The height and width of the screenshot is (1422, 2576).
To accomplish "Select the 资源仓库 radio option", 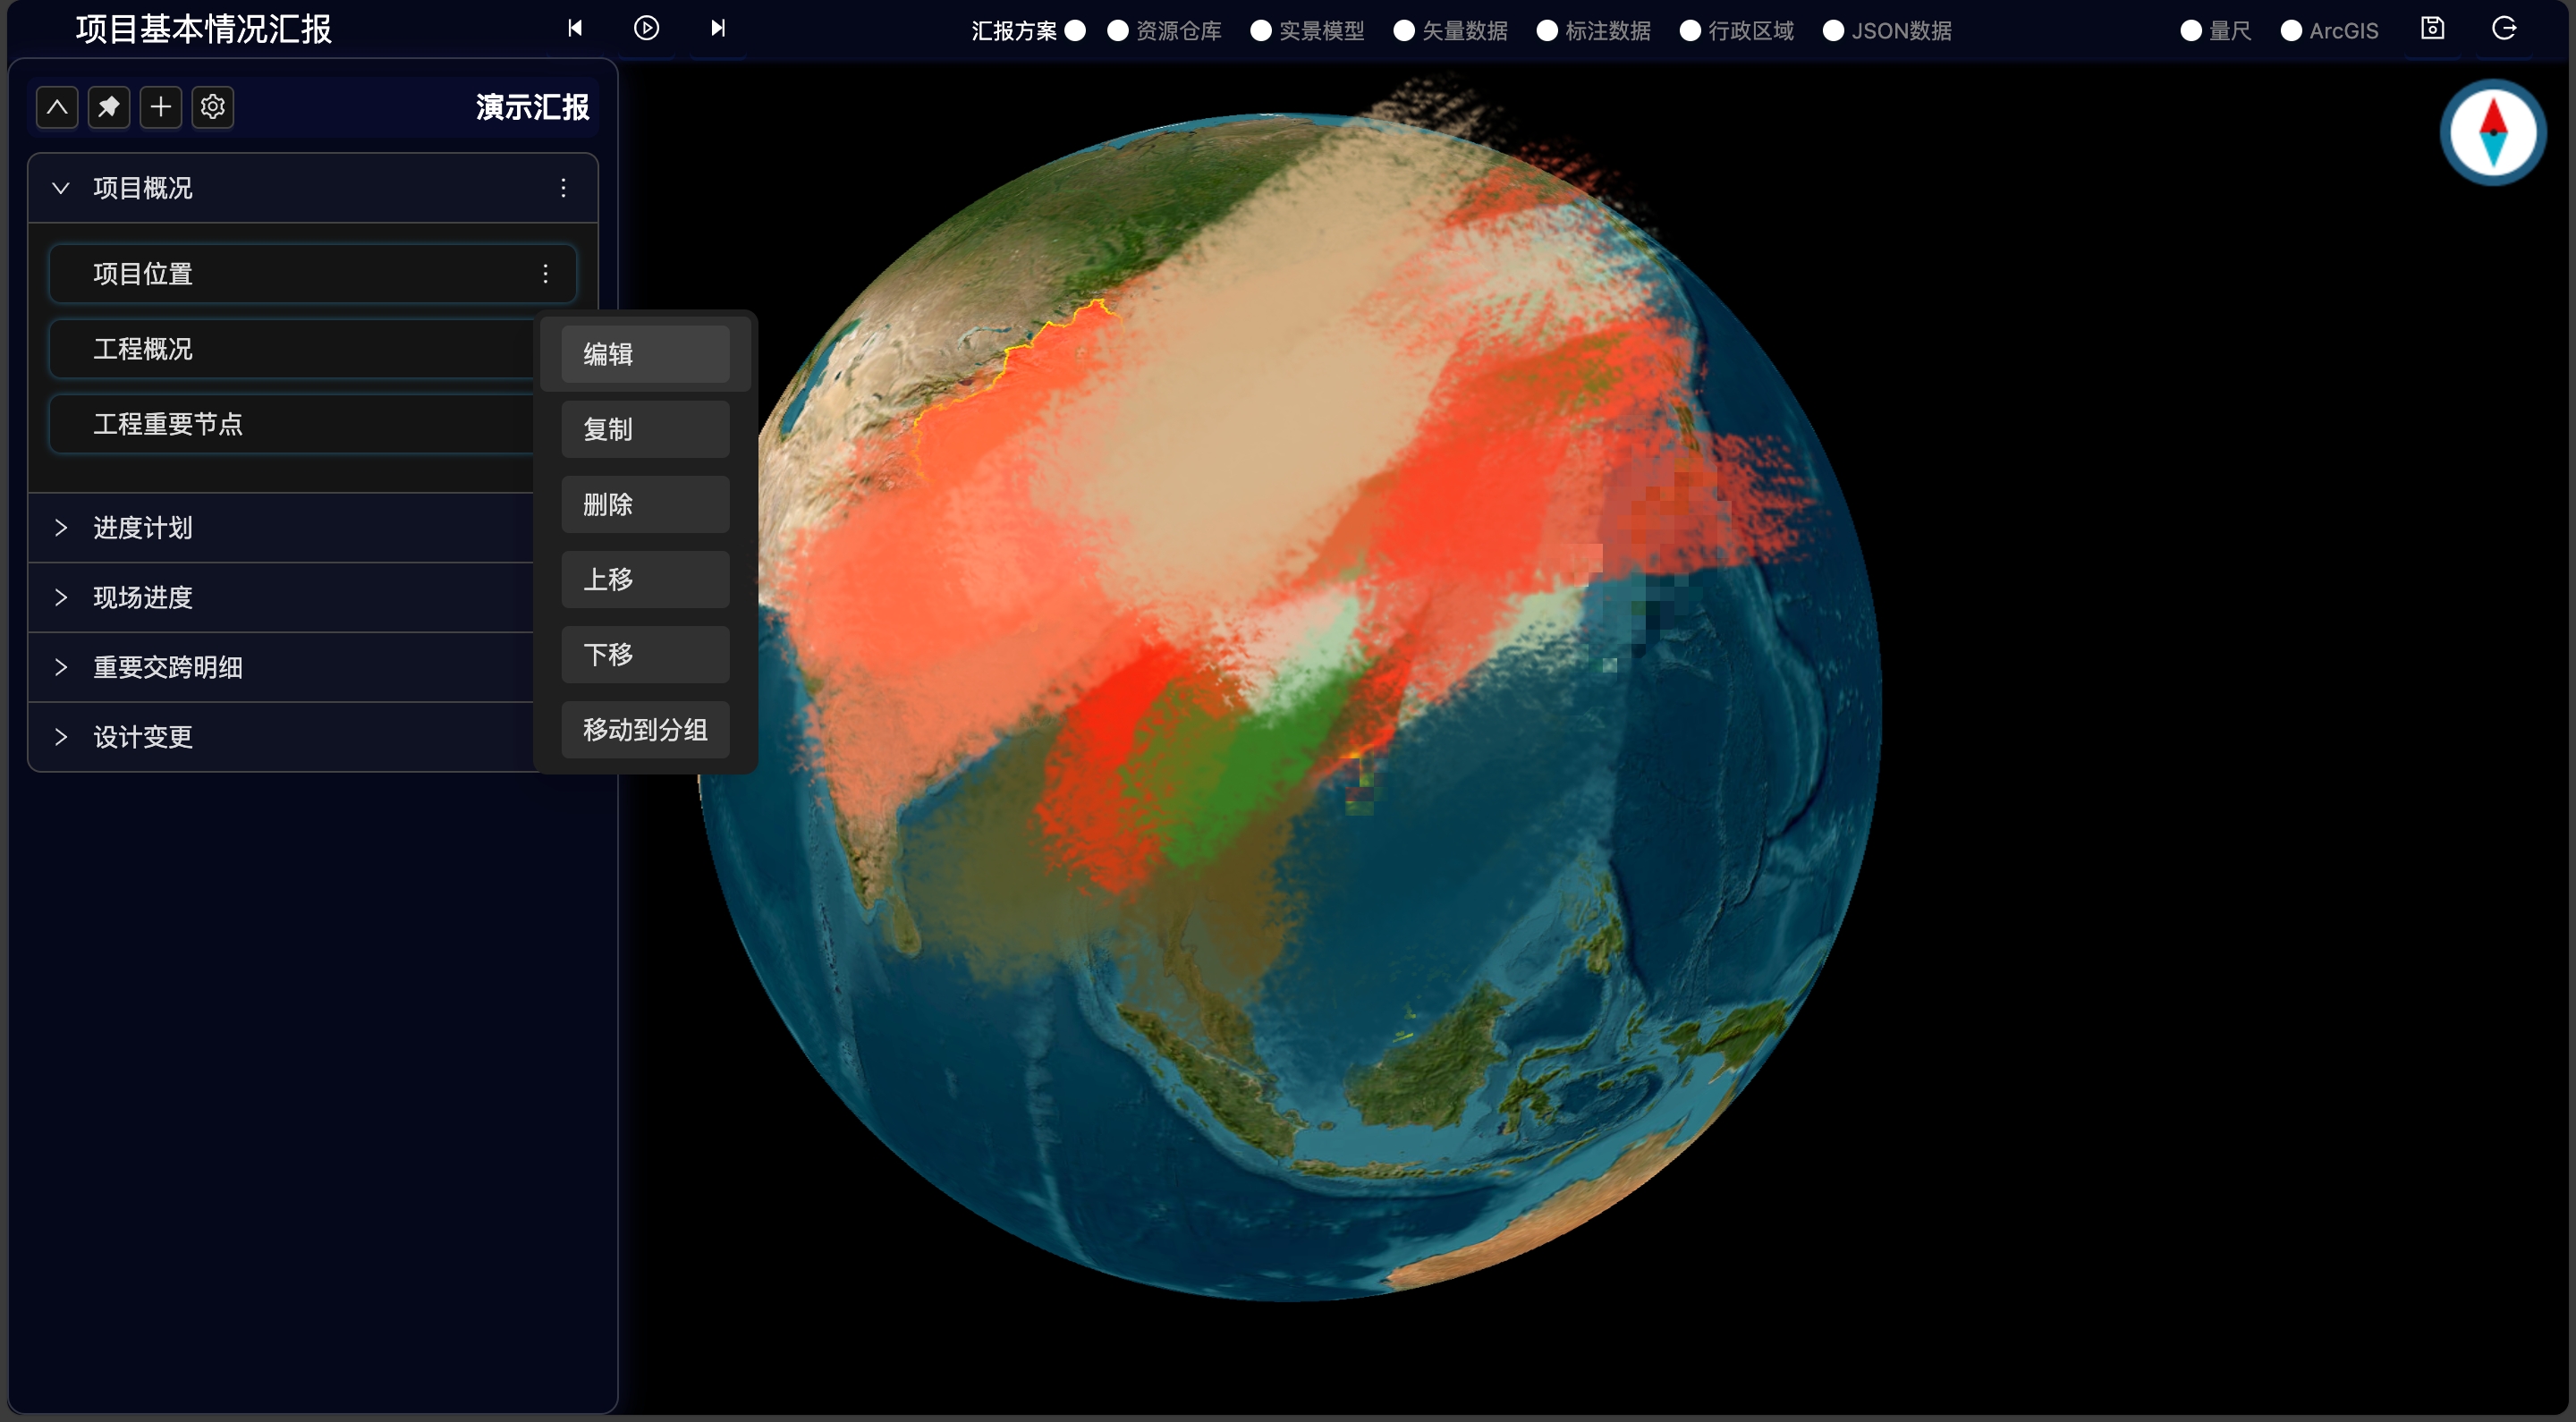I will [1118, 31].
